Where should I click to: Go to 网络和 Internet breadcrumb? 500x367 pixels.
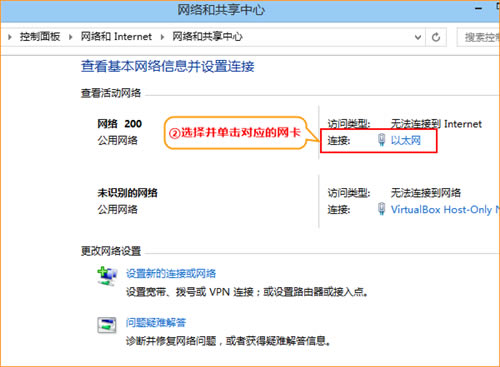pyautogui.click(x=116, y=36)
